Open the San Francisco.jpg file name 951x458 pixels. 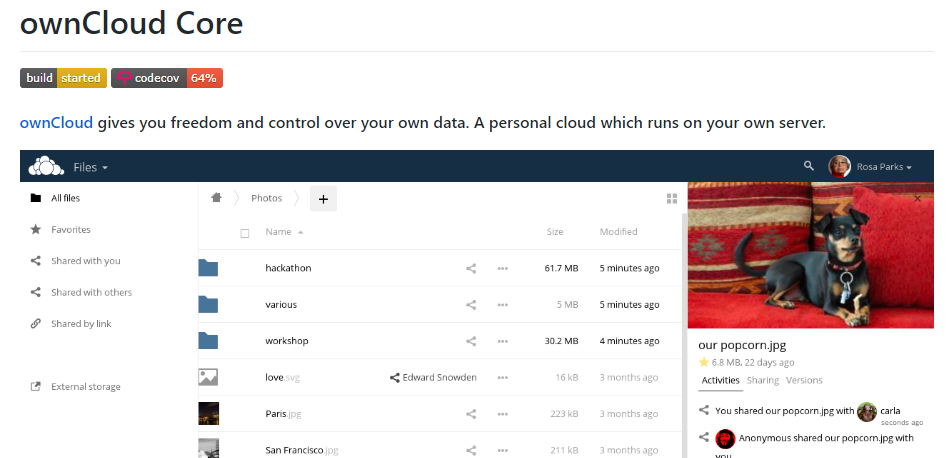point(301,450)
